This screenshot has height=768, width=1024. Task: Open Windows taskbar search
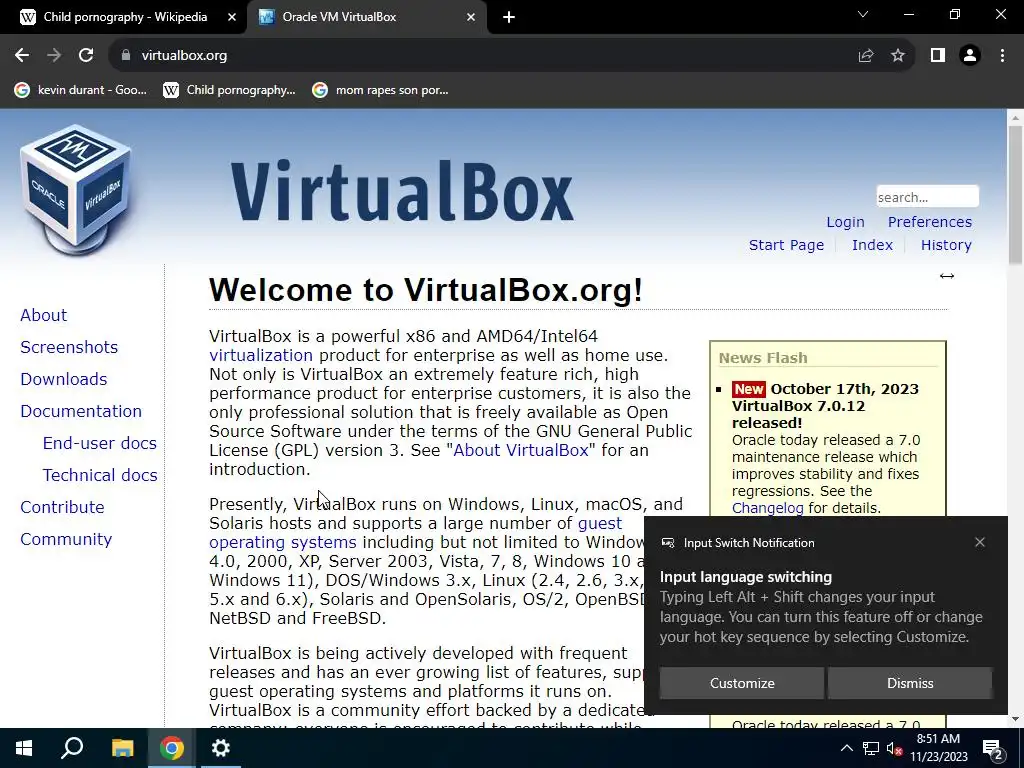[x=72, y=748]
